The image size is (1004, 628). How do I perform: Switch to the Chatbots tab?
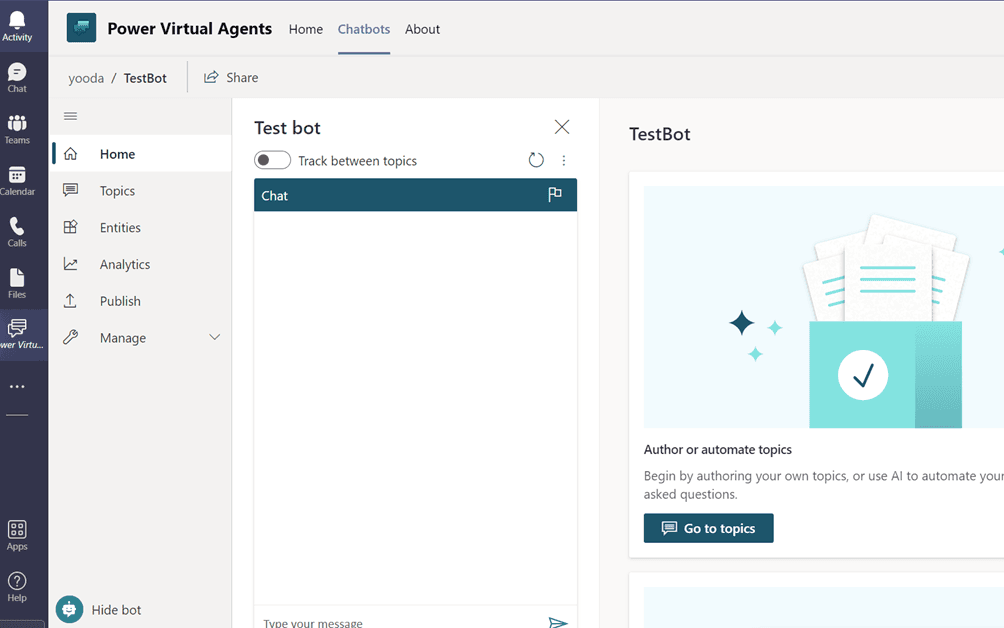click(x=364, y=29)
